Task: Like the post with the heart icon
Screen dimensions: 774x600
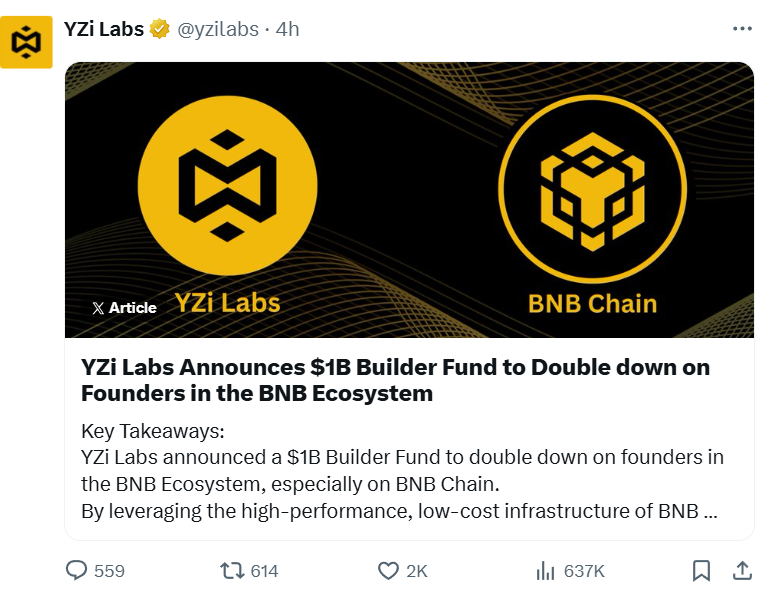Action: click(389, 571)
